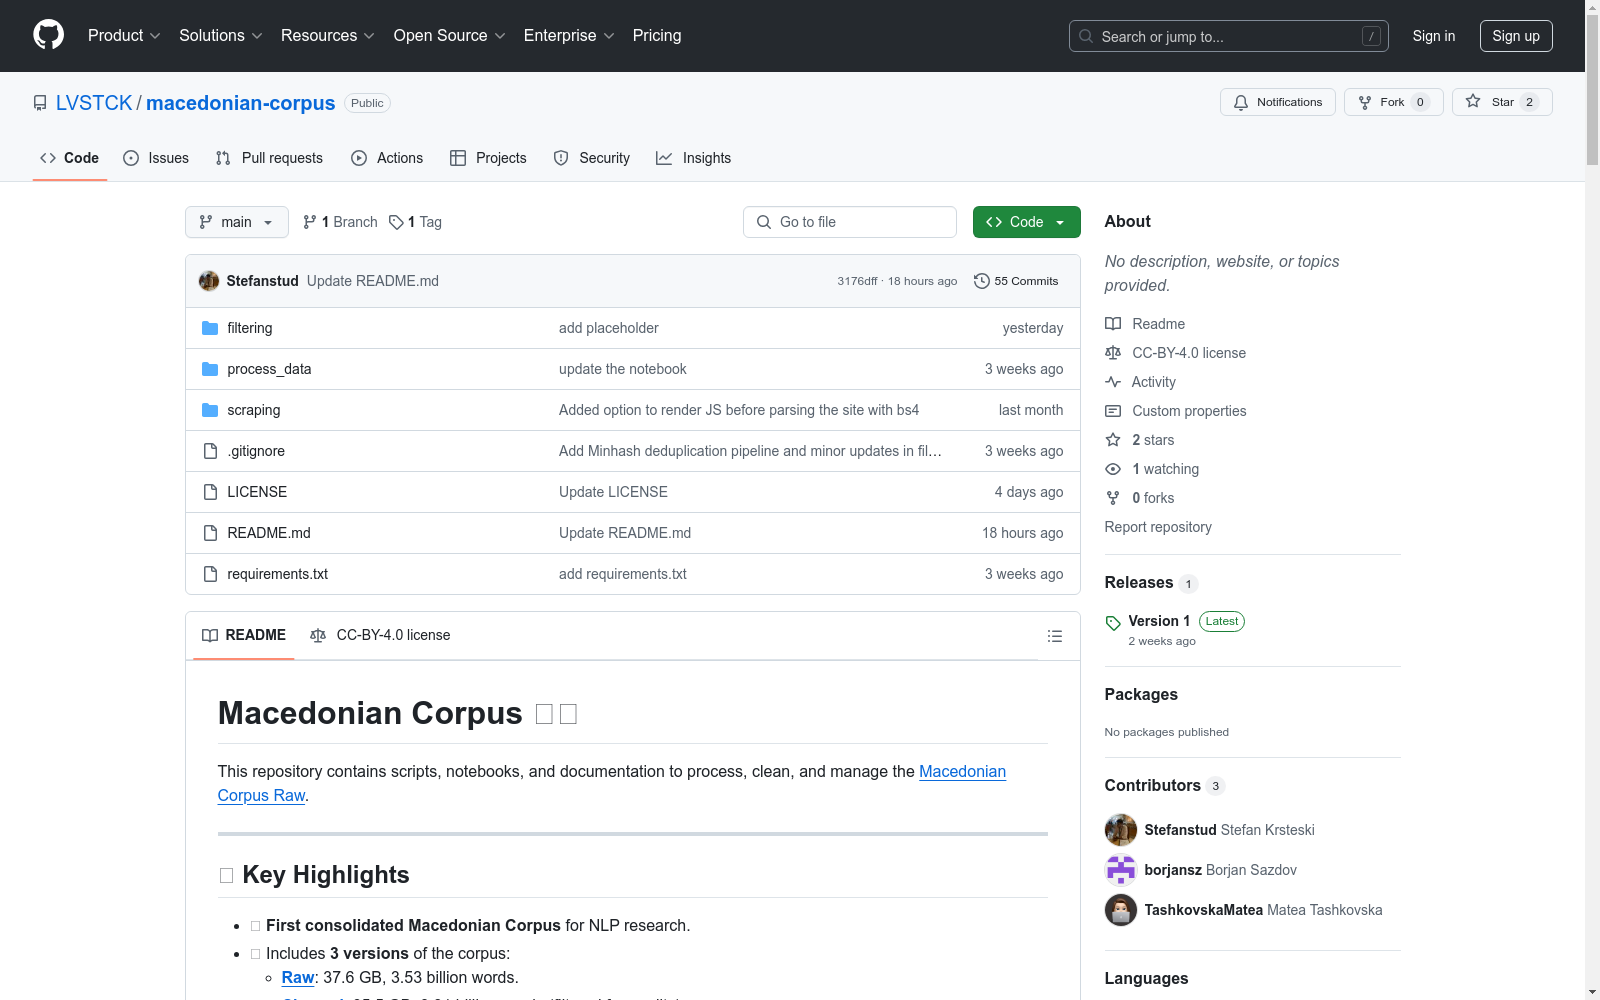Screen dimensions: 1600x1000
Task: Click the Notifications bell button
Action: [1277, 102]
